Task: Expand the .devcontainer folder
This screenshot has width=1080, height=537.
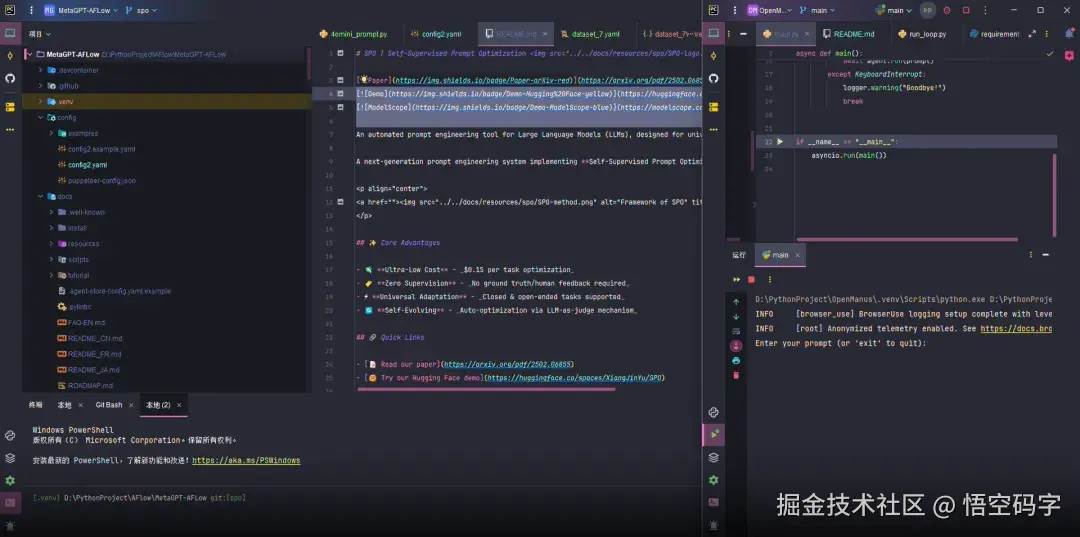Action: tap(41, 70)
